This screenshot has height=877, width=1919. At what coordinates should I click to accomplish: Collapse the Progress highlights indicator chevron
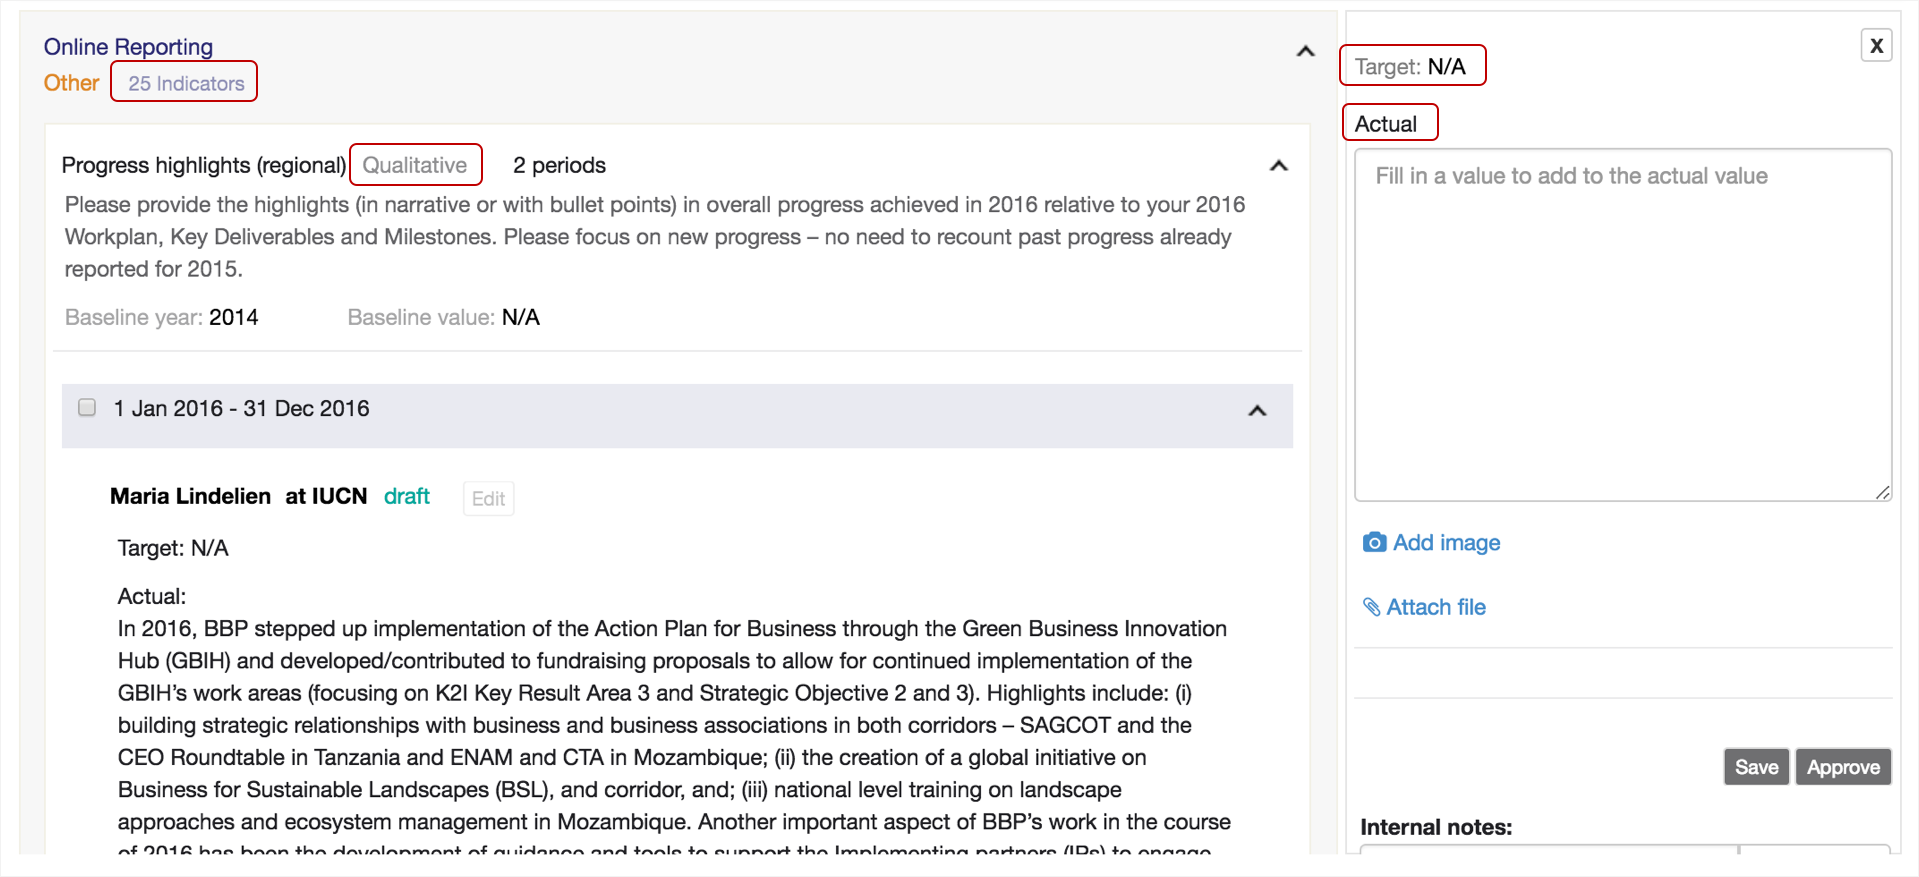click(x=1278, y=166)
